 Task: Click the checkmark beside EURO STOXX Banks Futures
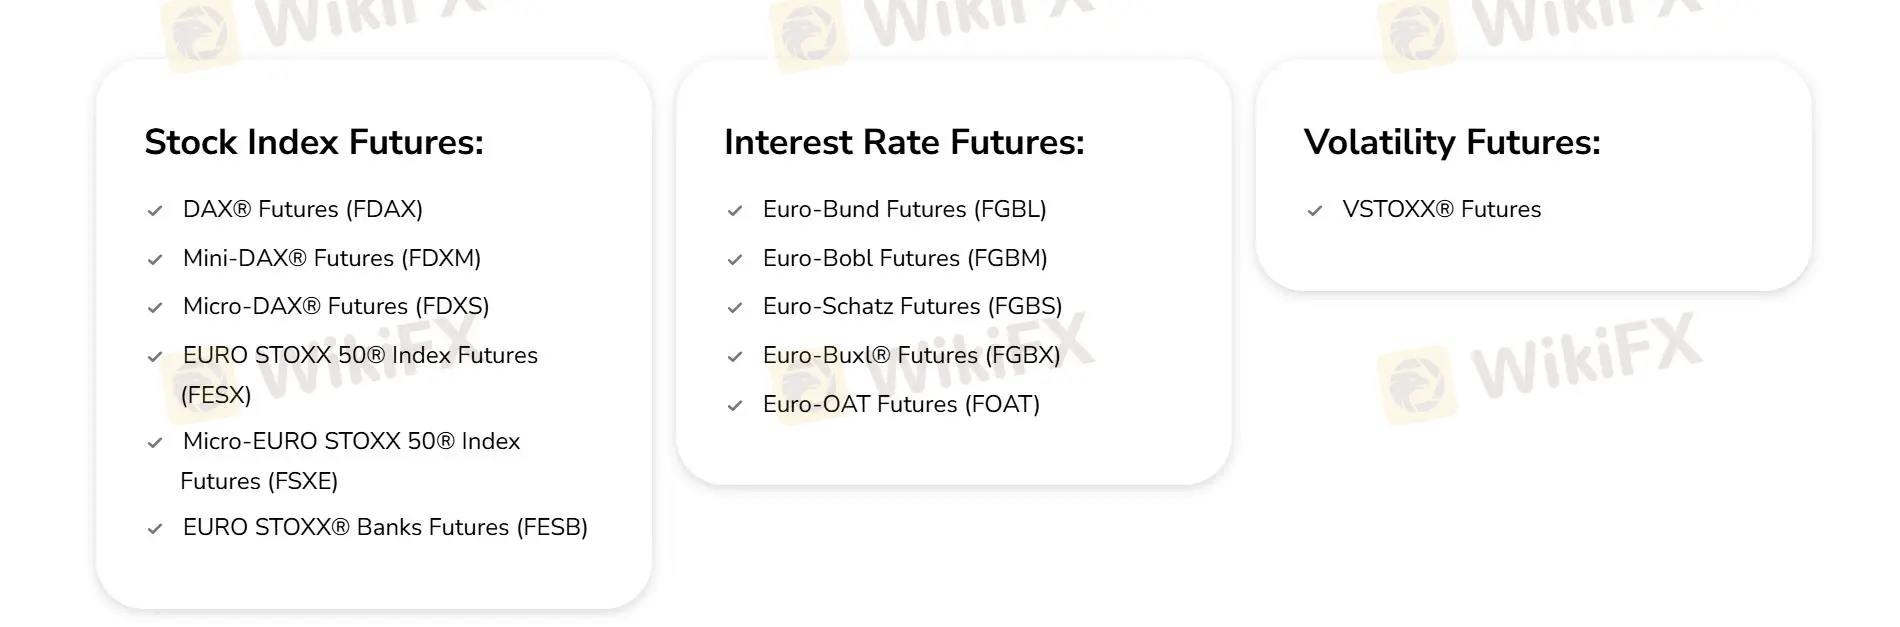pos(155,529)
